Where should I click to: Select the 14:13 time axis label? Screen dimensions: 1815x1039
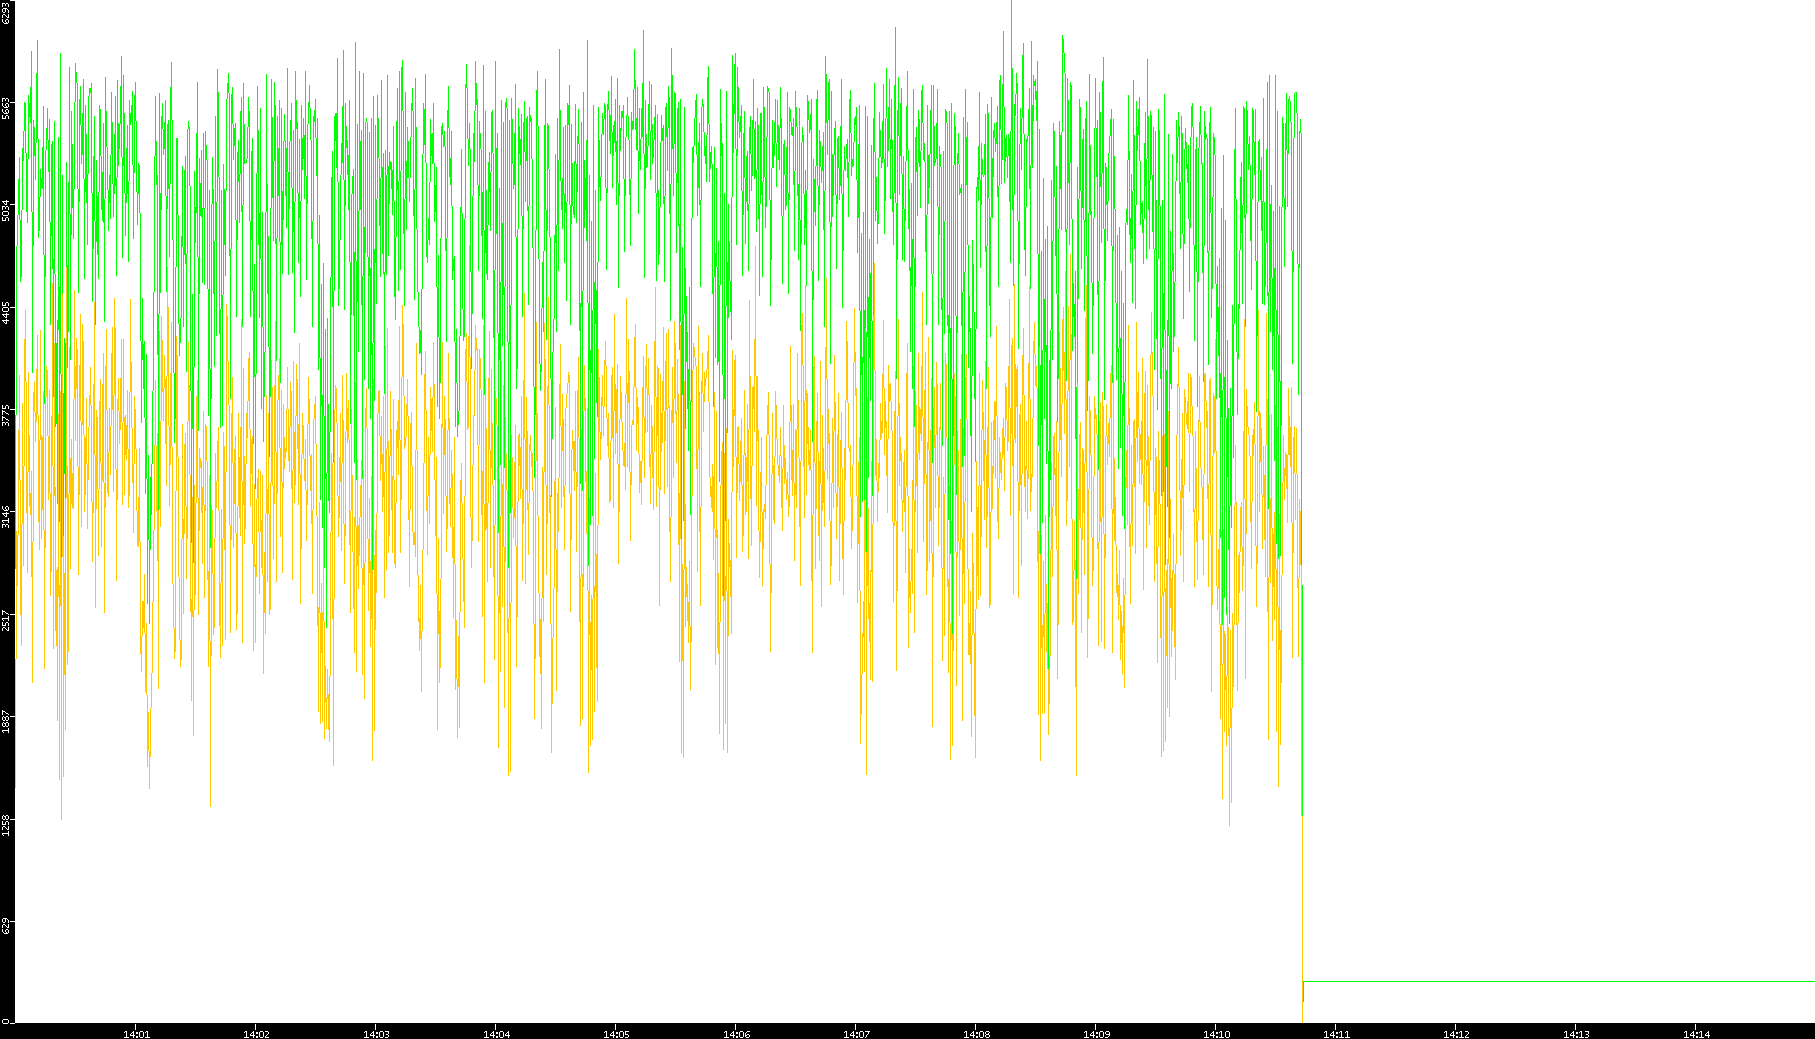click(x=1576, y=1034)
